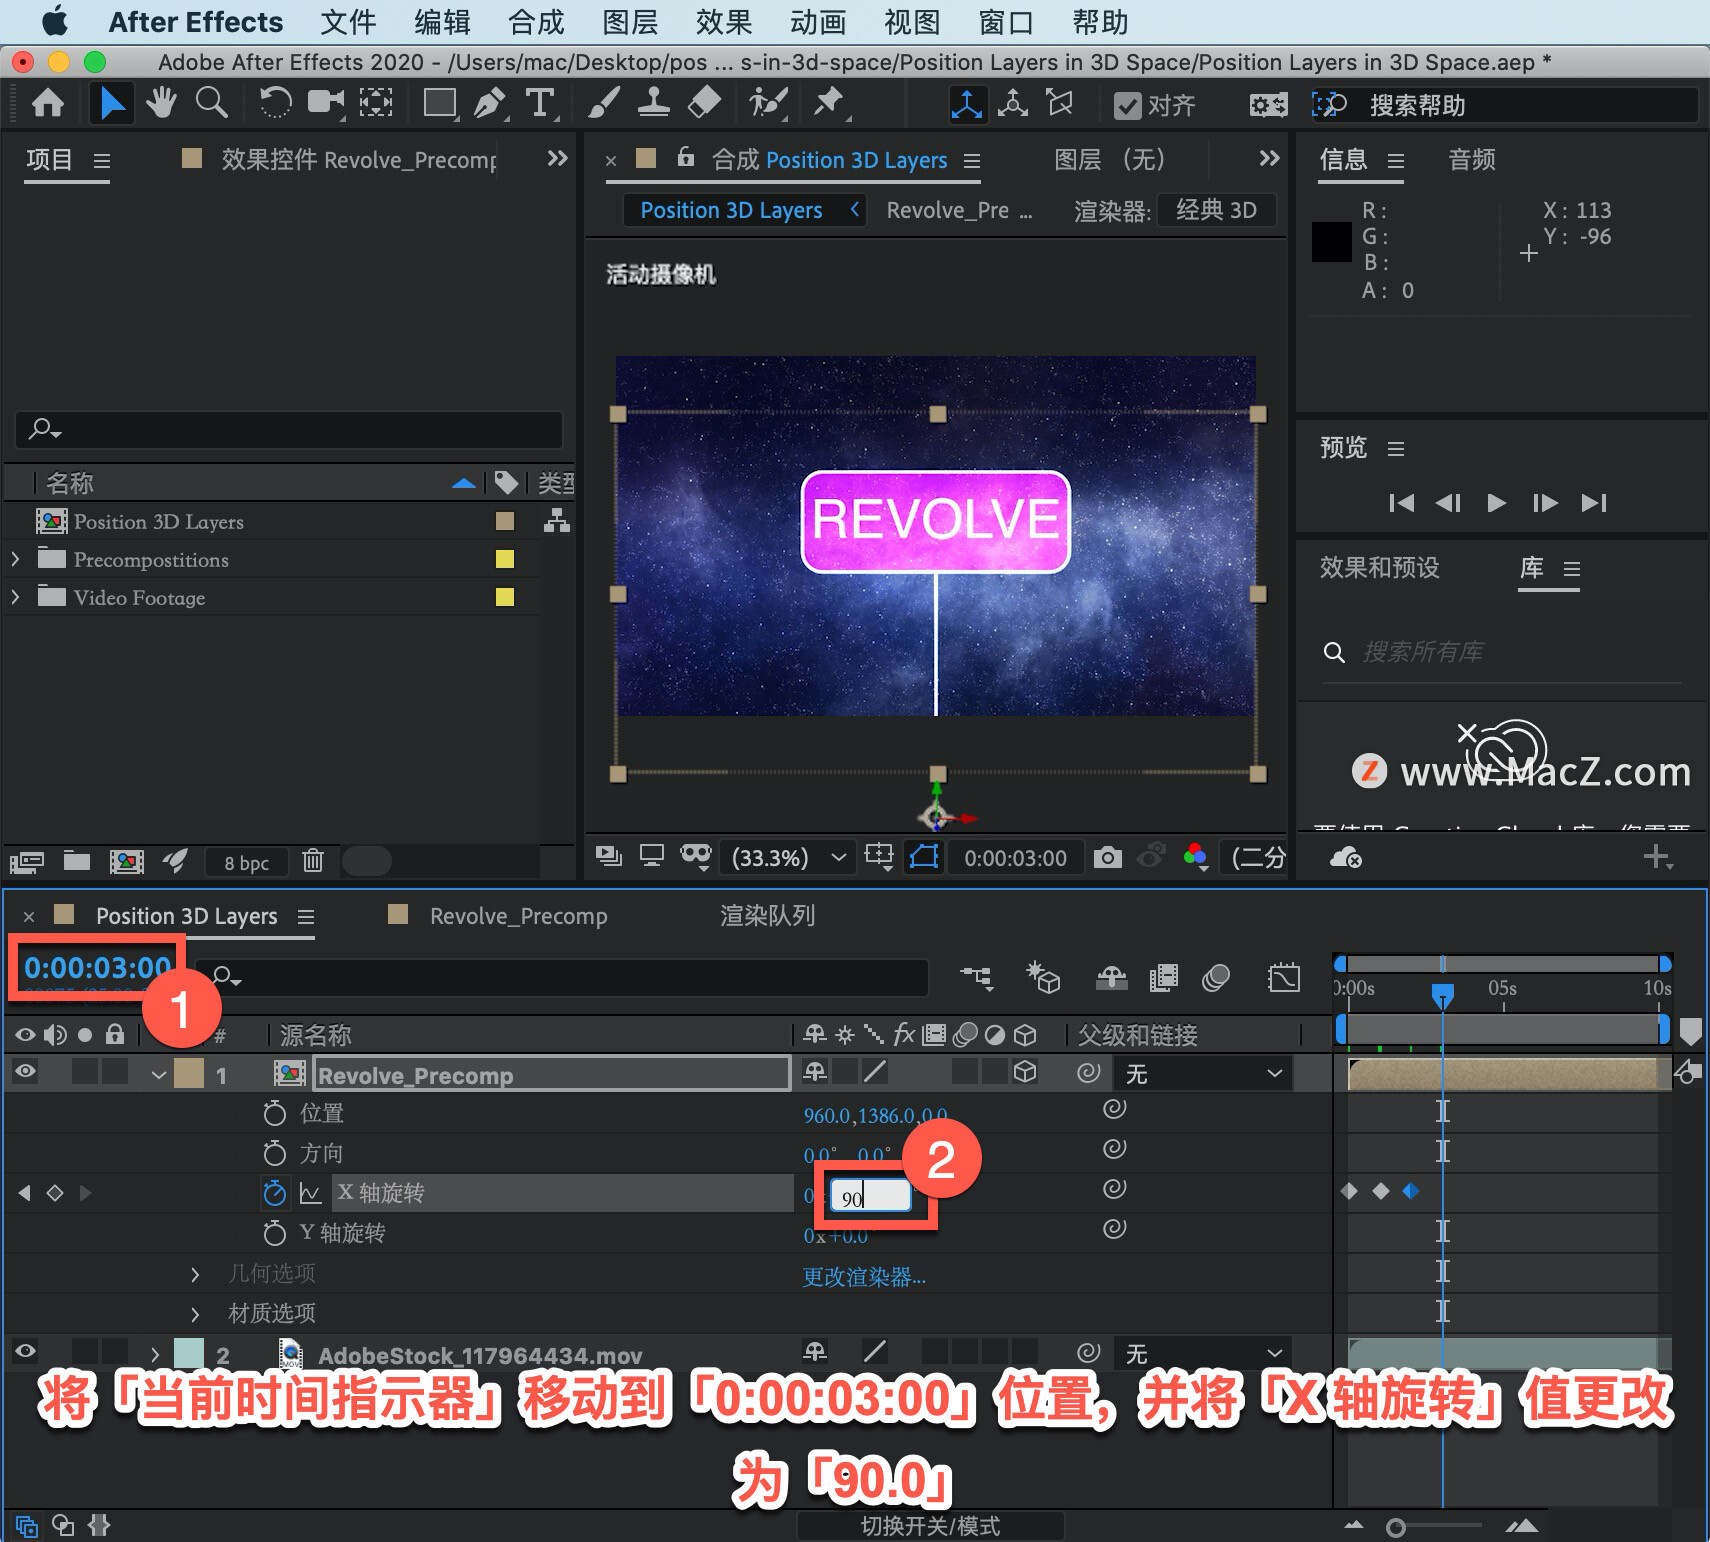The image size is (1710, 1542).
Task: Open the 文件 menu
Action: (x=348, y=22)
